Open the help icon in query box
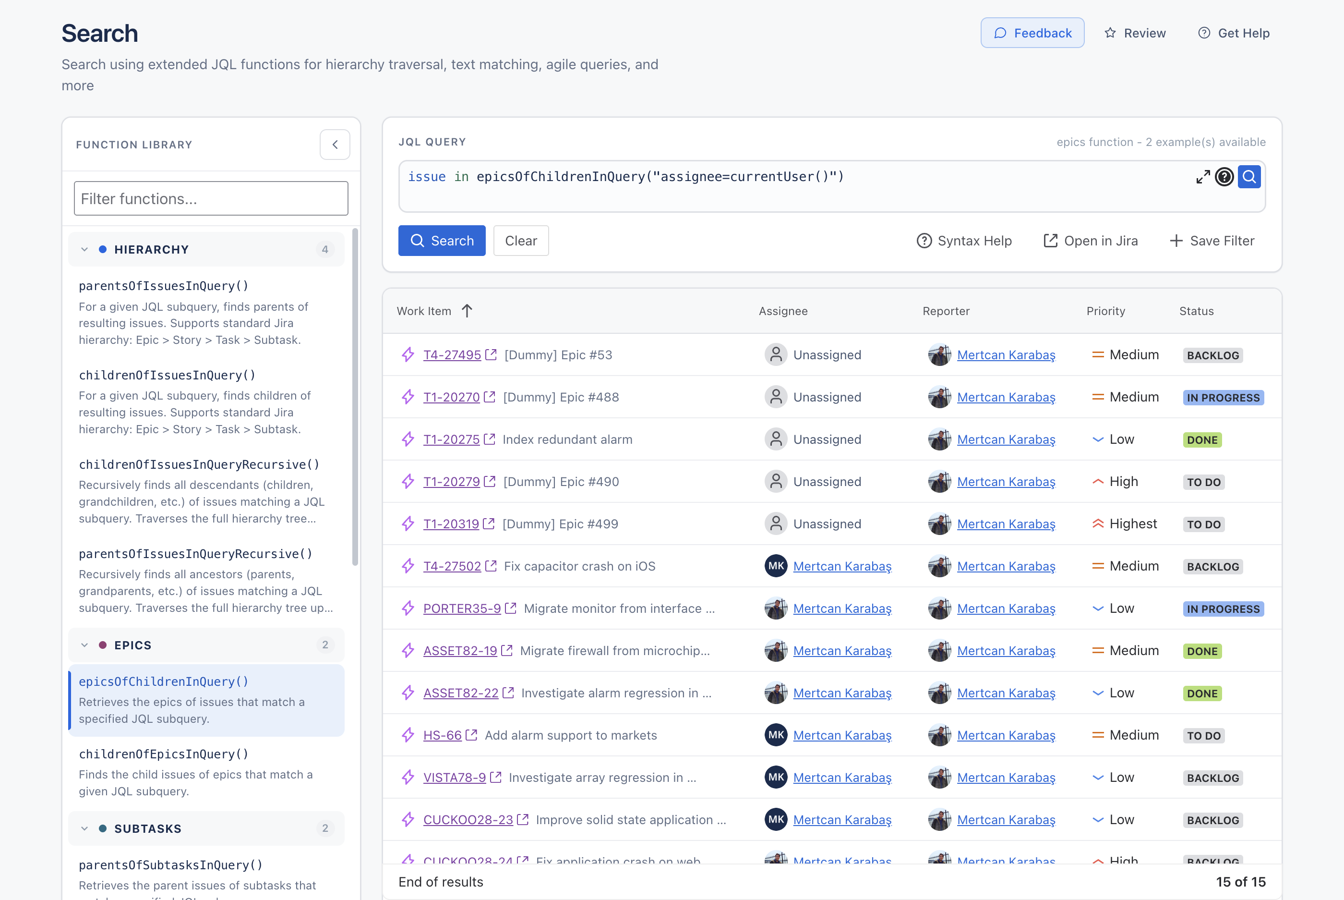Screen dimensions: 1344x900 (x=1224, y=177)
